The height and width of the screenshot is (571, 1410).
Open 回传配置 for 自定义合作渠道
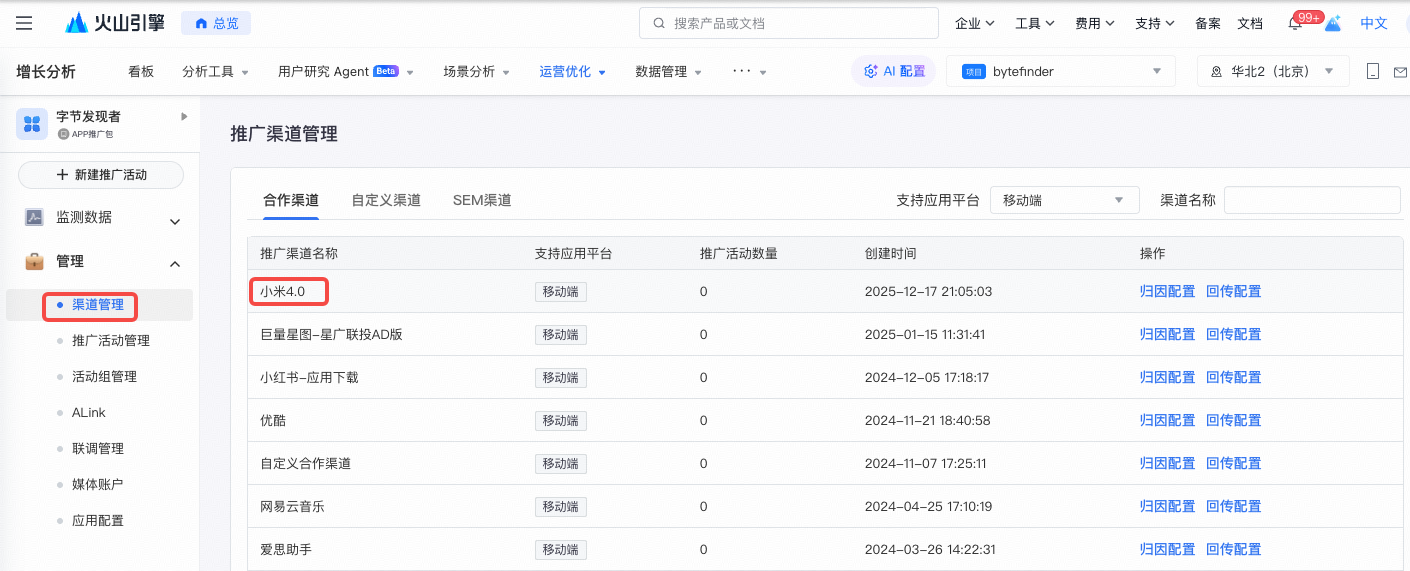1233,463
